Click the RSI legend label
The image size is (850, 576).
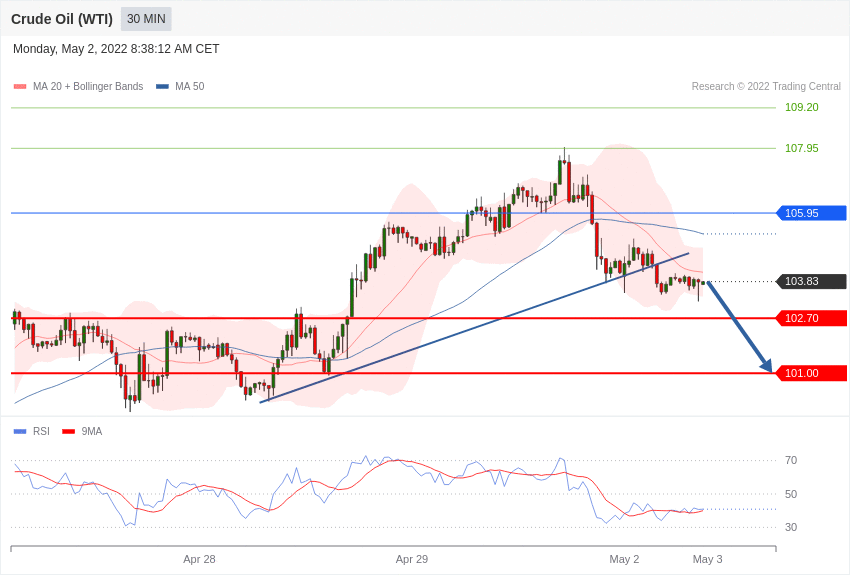click(41, 431)
